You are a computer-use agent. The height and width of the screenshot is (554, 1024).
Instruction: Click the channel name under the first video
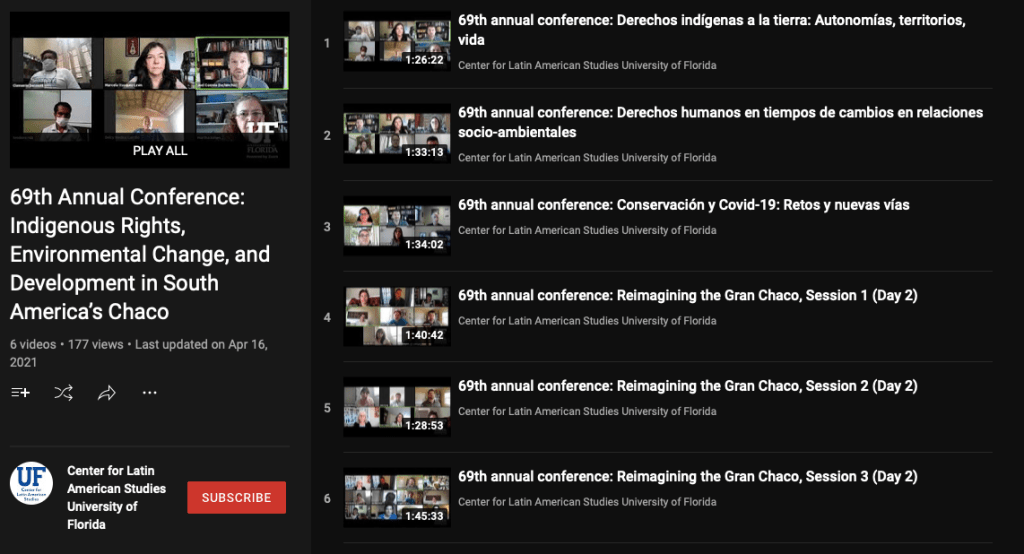(x=587, y=66)
